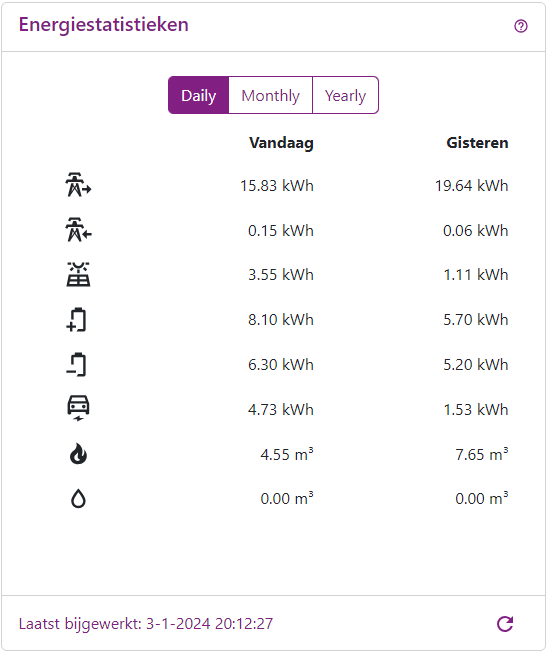The height and width of the screenshot is (651, 547).
Task: Click the Vandaag column header
Action: point(281,143)
